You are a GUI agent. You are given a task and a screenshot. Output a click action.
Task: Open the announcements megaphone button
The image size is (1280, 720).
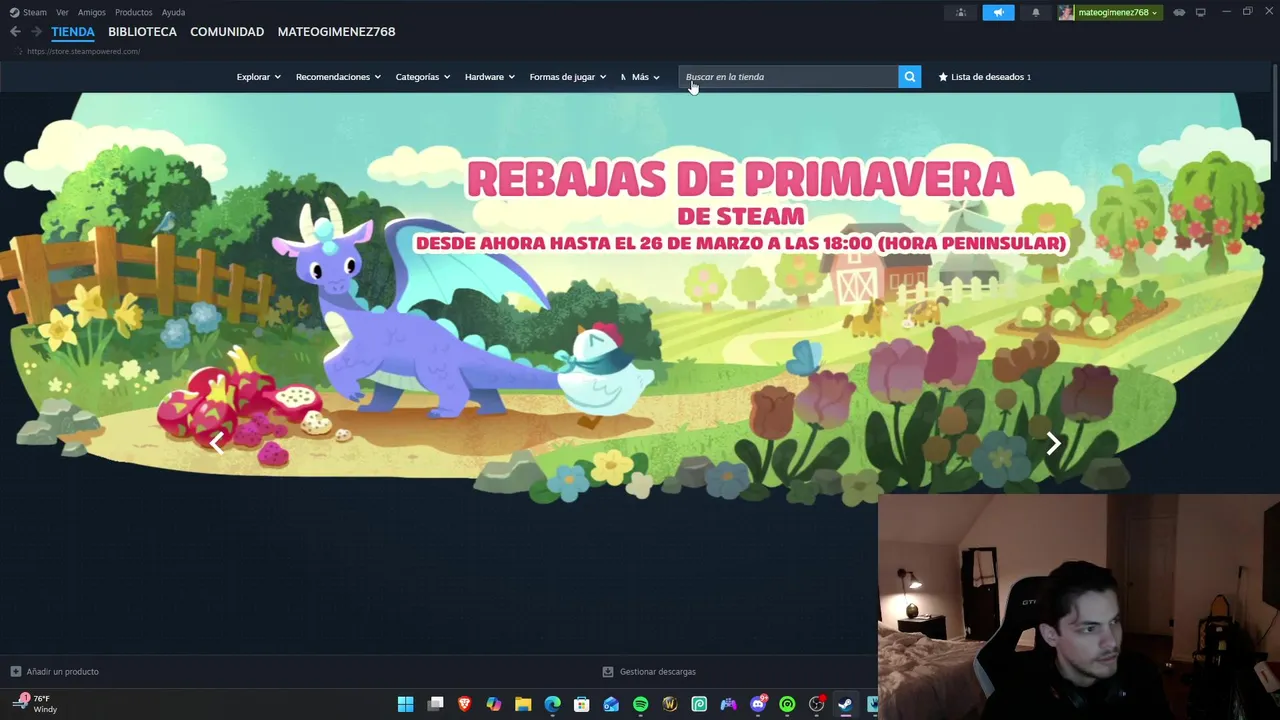(998, 12)
